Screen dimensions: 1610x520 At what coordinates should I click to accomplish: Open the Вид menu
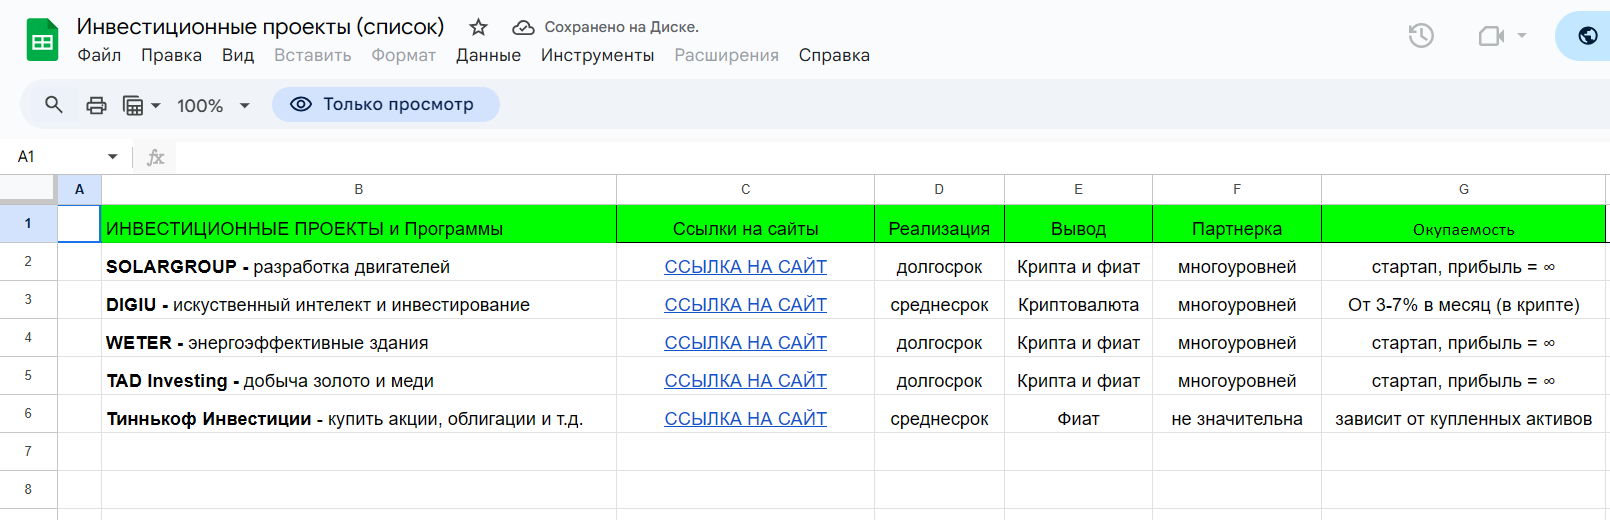point(238,55)
